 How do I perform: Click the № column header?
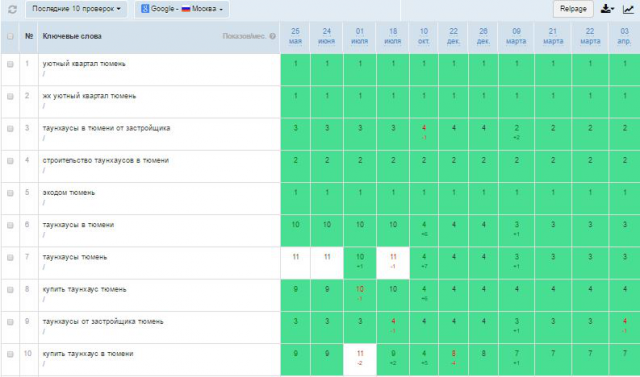click(x=29, y=36)
